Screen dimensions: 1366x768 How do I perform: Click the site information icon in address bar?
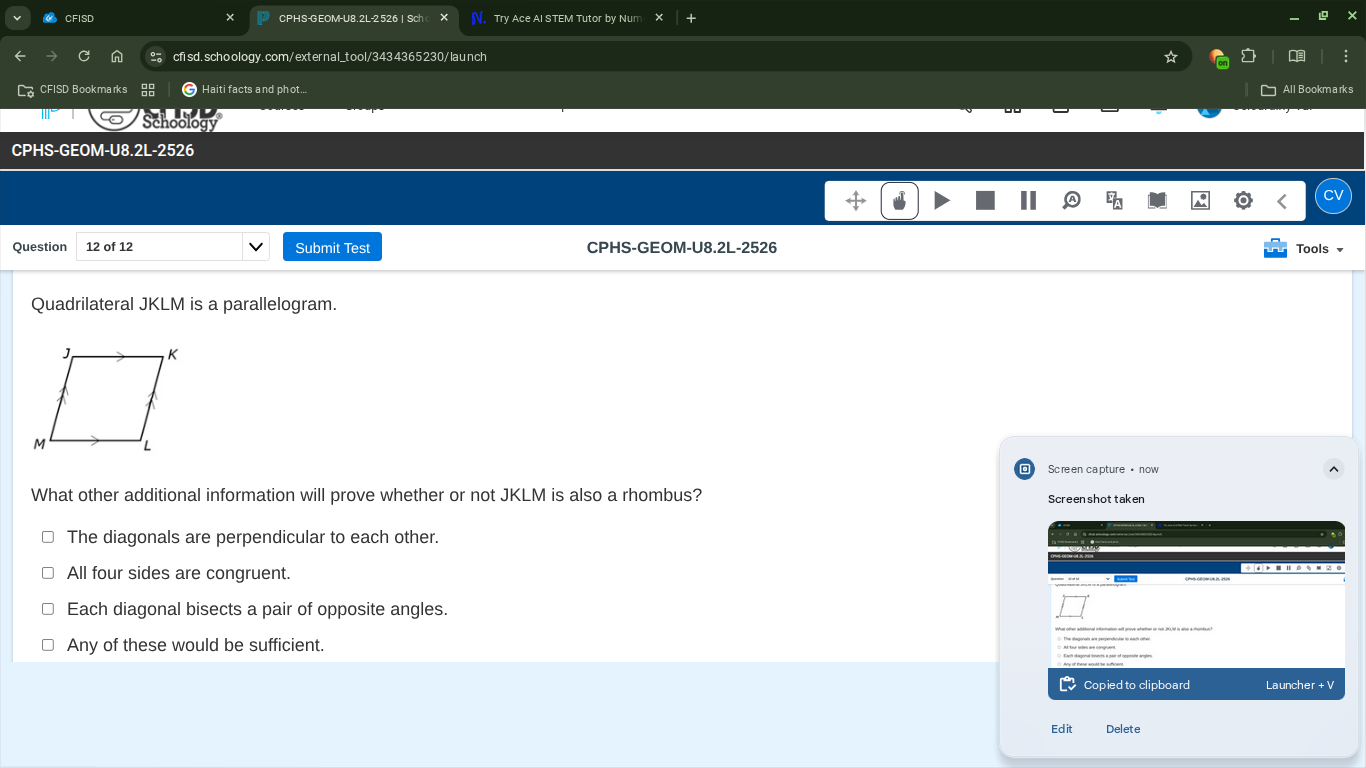coord(156,56)
